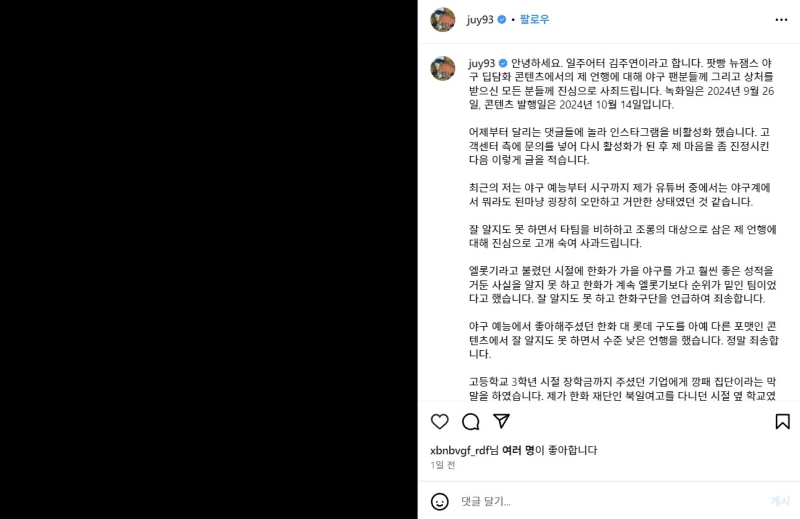Save post using bookmark icon
The width and height of the screenshot is (800, 519).
(782, 422)
